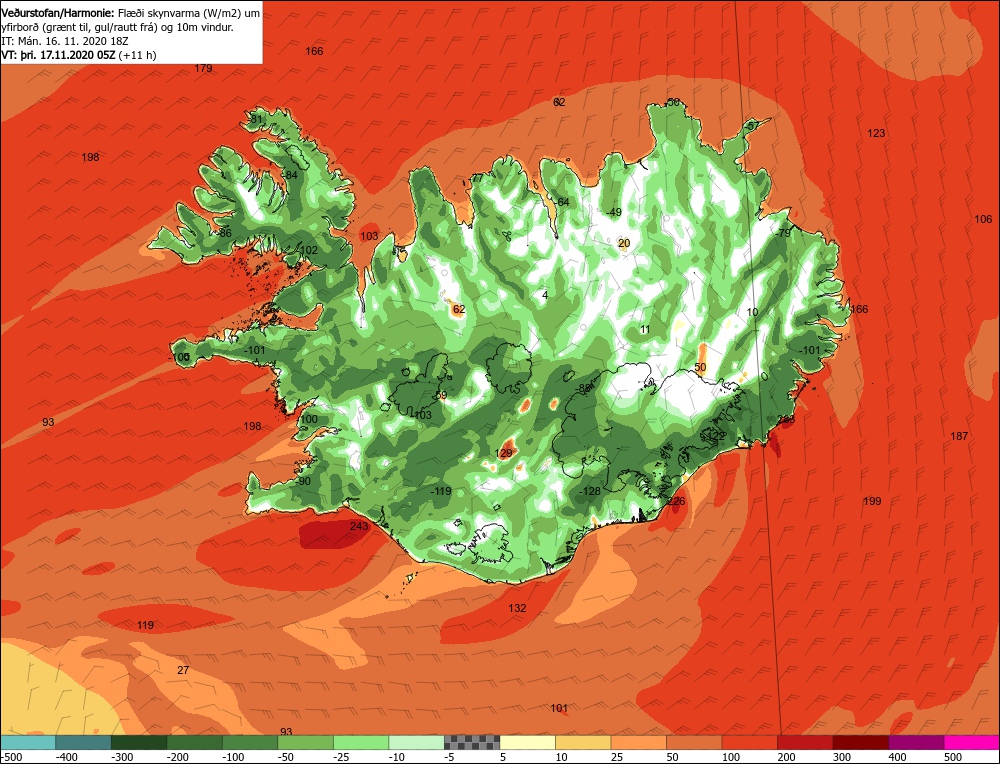Select the green legend swatch between -200 and -100

pyautogui.click(x=194, y=742)
